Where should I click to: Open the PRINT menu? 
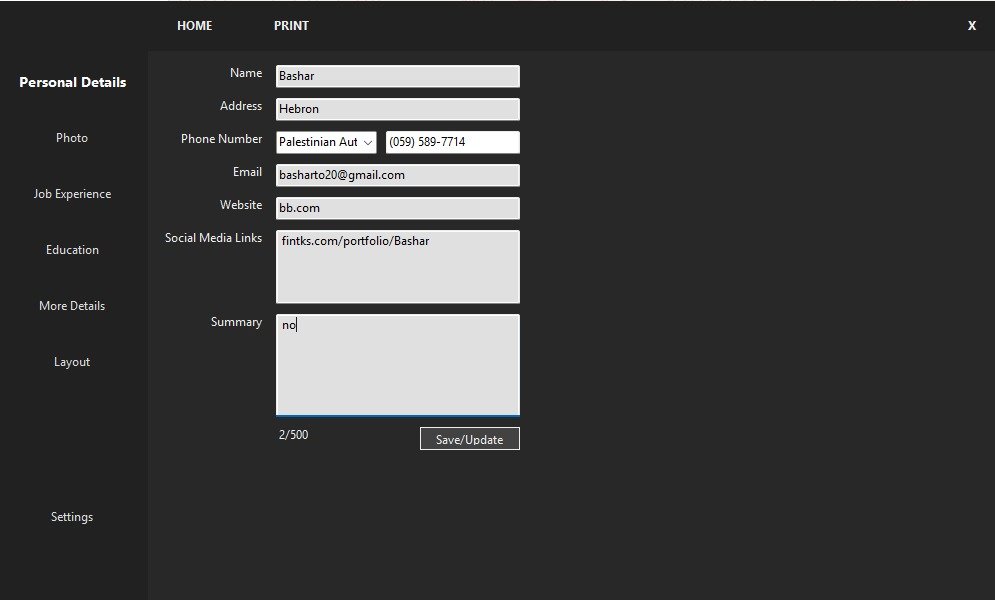tap(291, 26)
